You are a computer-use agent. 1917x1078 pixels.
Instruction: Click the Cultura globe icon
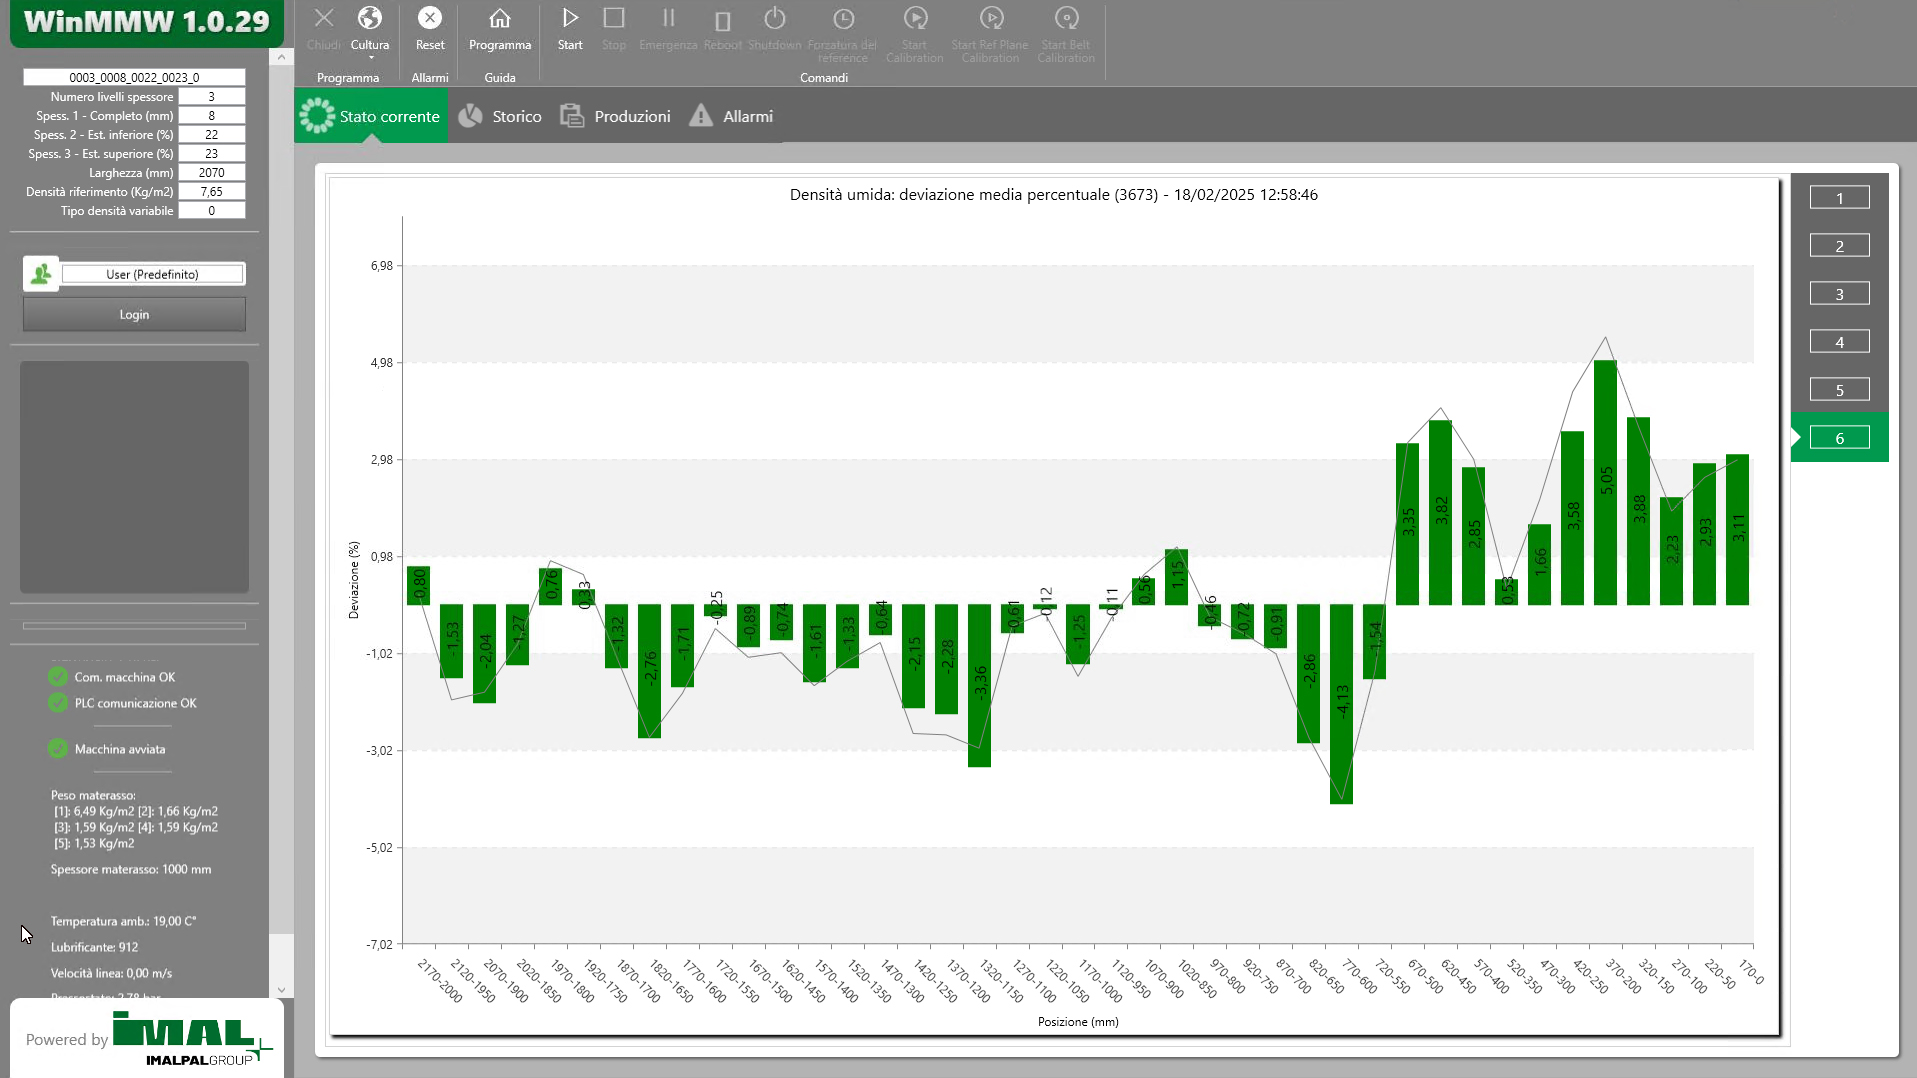(x=369, y=19)
